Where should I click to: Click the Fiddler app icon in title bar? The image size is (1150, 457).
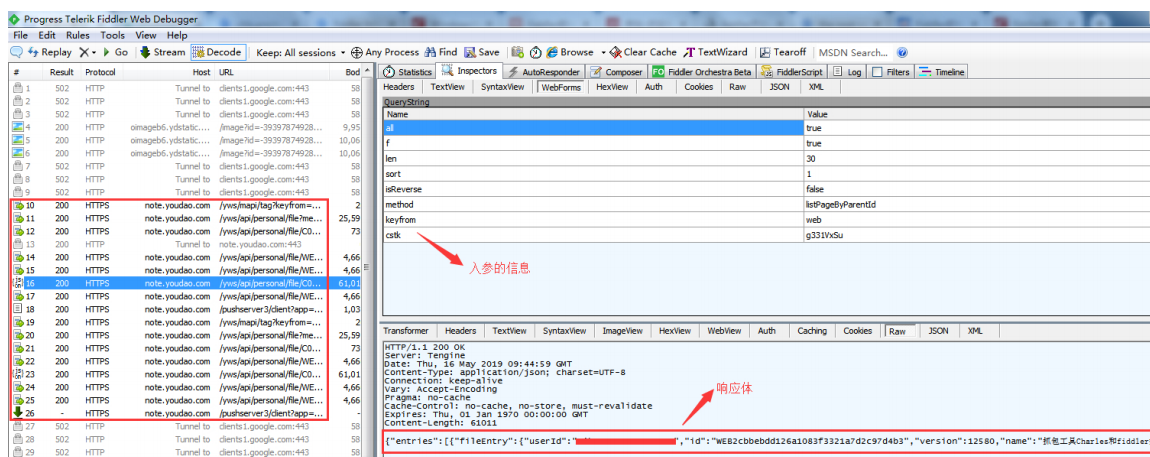click(15, 19)
